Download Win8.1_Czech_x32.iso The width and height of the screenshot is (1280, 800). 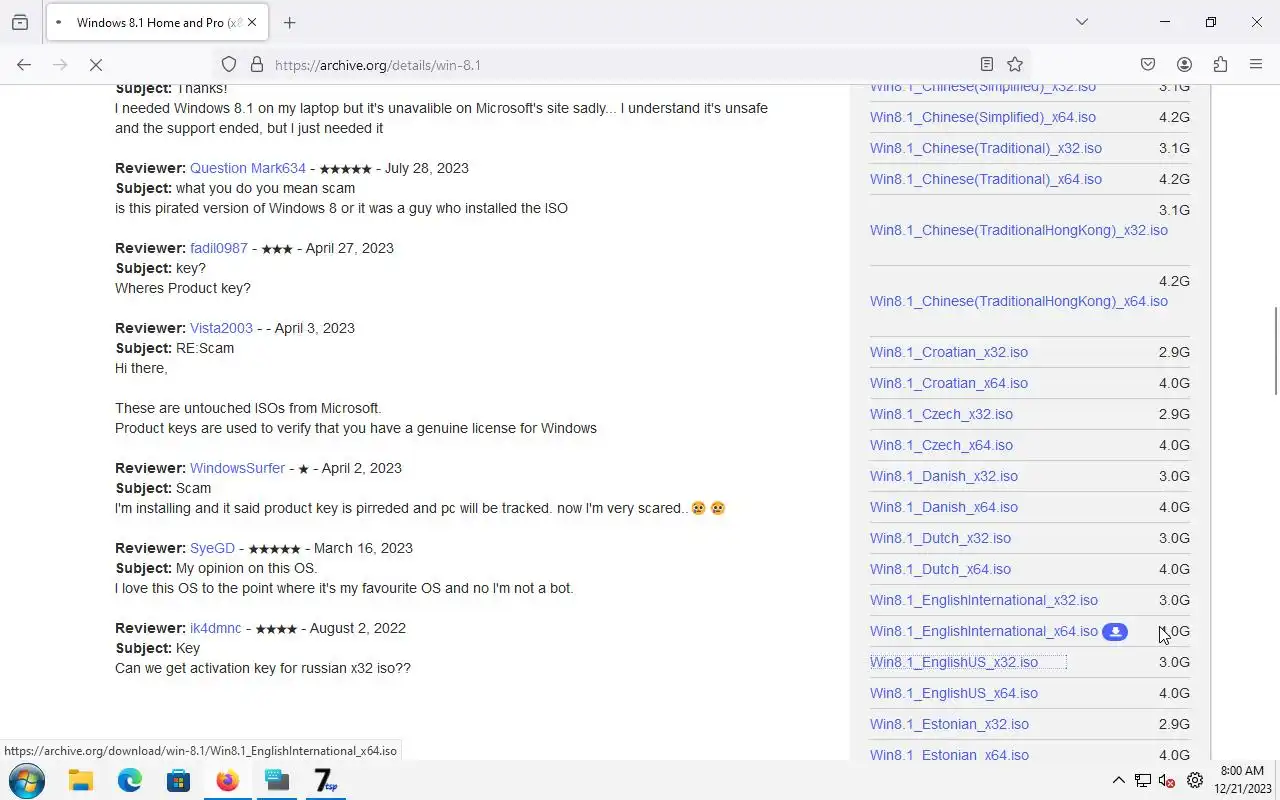coord(941,414)
